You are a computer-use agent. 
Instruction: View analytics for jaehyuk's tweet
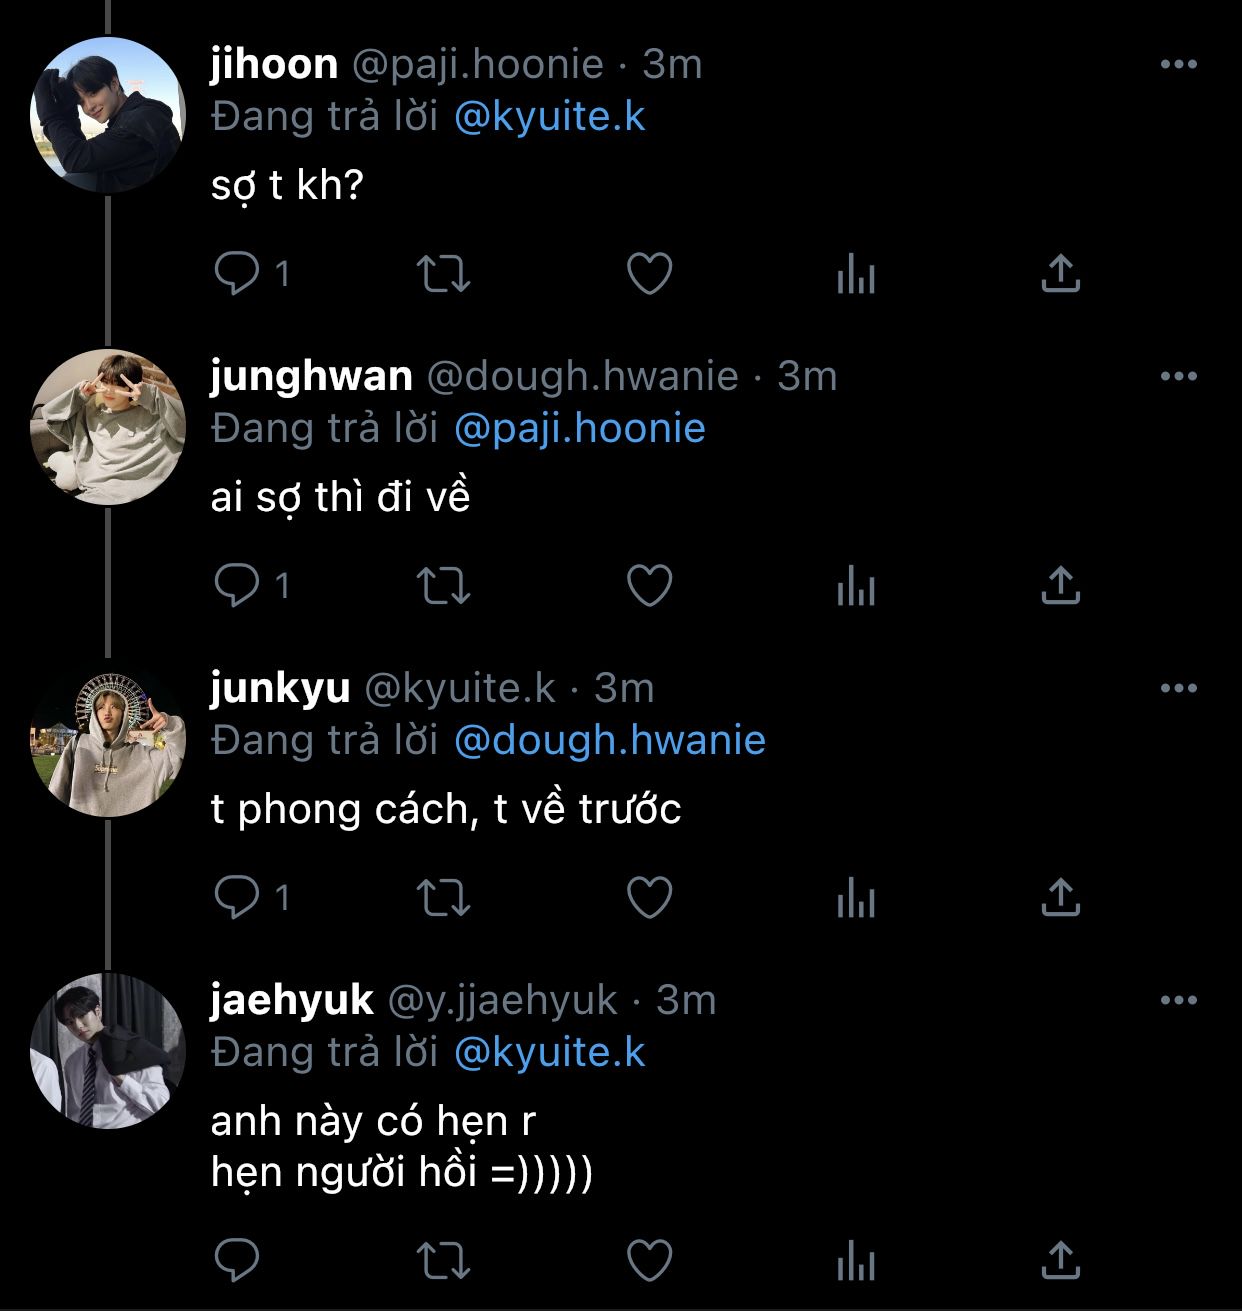coord(856,1261)
